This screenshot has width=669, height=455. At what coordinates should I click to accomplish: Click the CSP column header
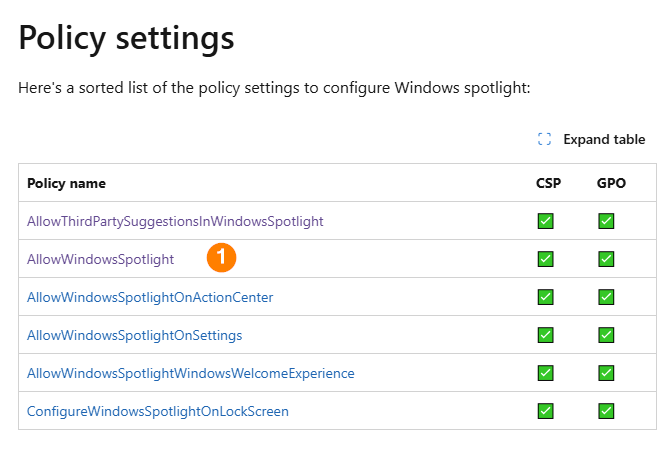pyautogui.click(x=548, y=183)
